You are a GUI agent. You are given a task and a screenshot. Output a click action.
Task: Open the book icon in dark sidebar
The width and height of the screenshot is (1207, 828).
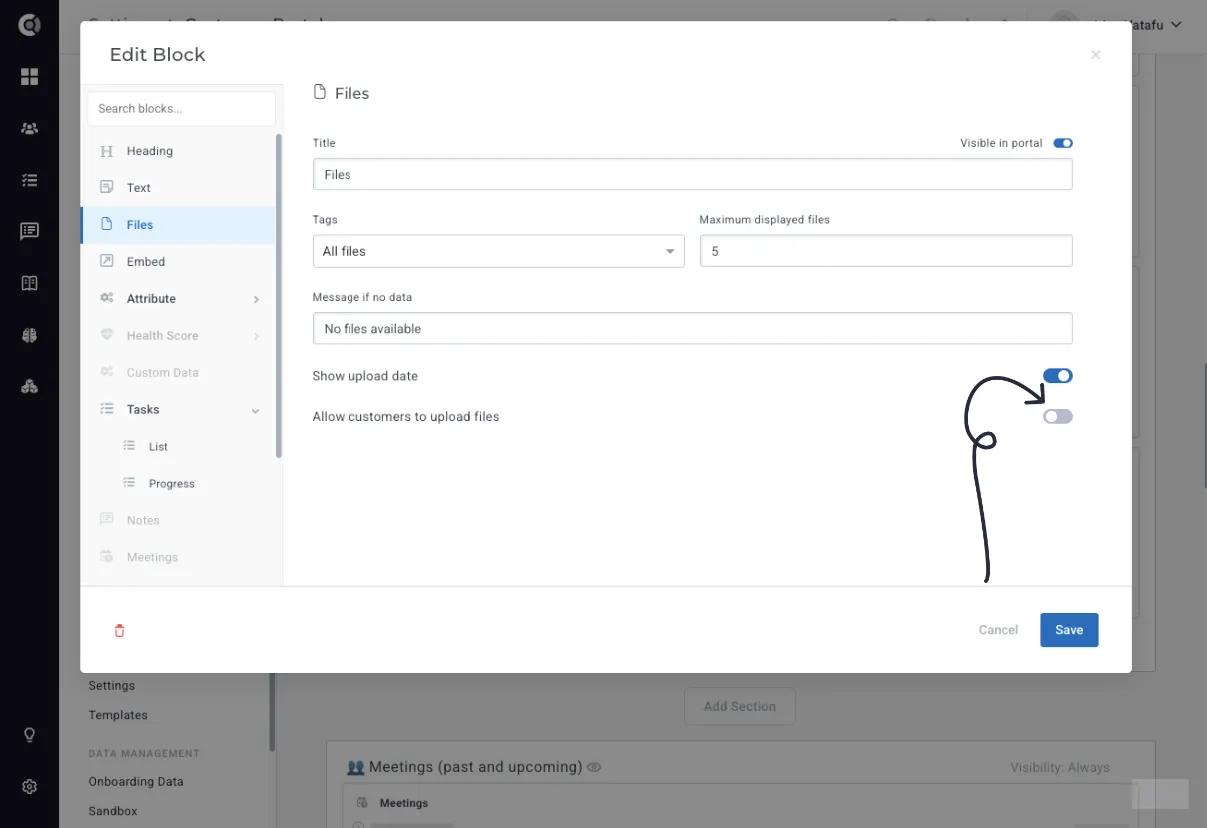pos(29,283)
